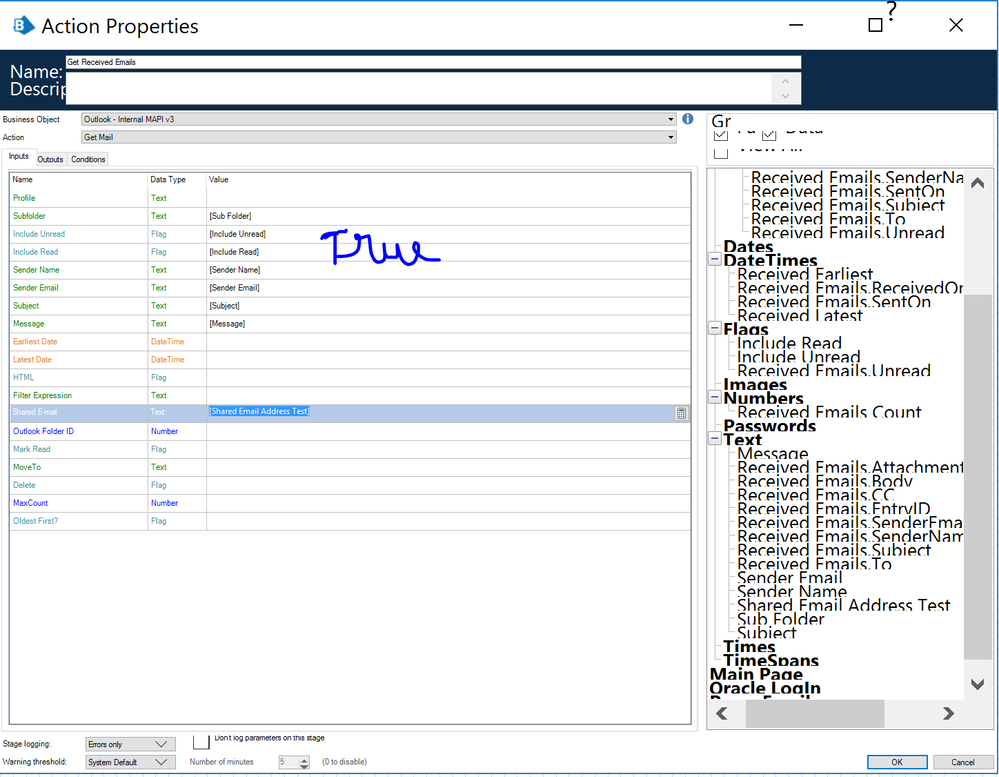Viewport: 999px width, 777px height.
Task: Click the OK button
Action: [897, 762]
